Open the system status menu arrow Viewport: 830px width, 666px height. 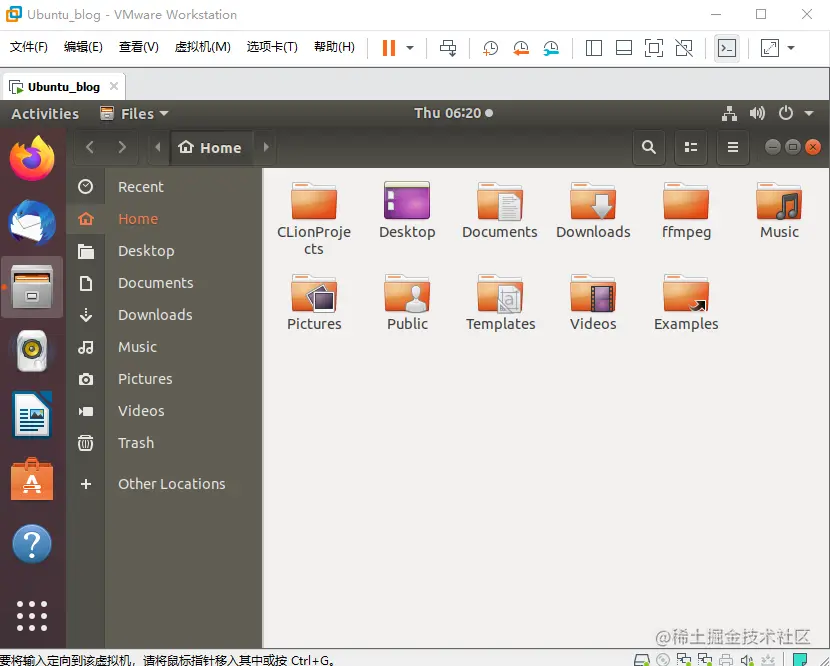tap(808, 113)
